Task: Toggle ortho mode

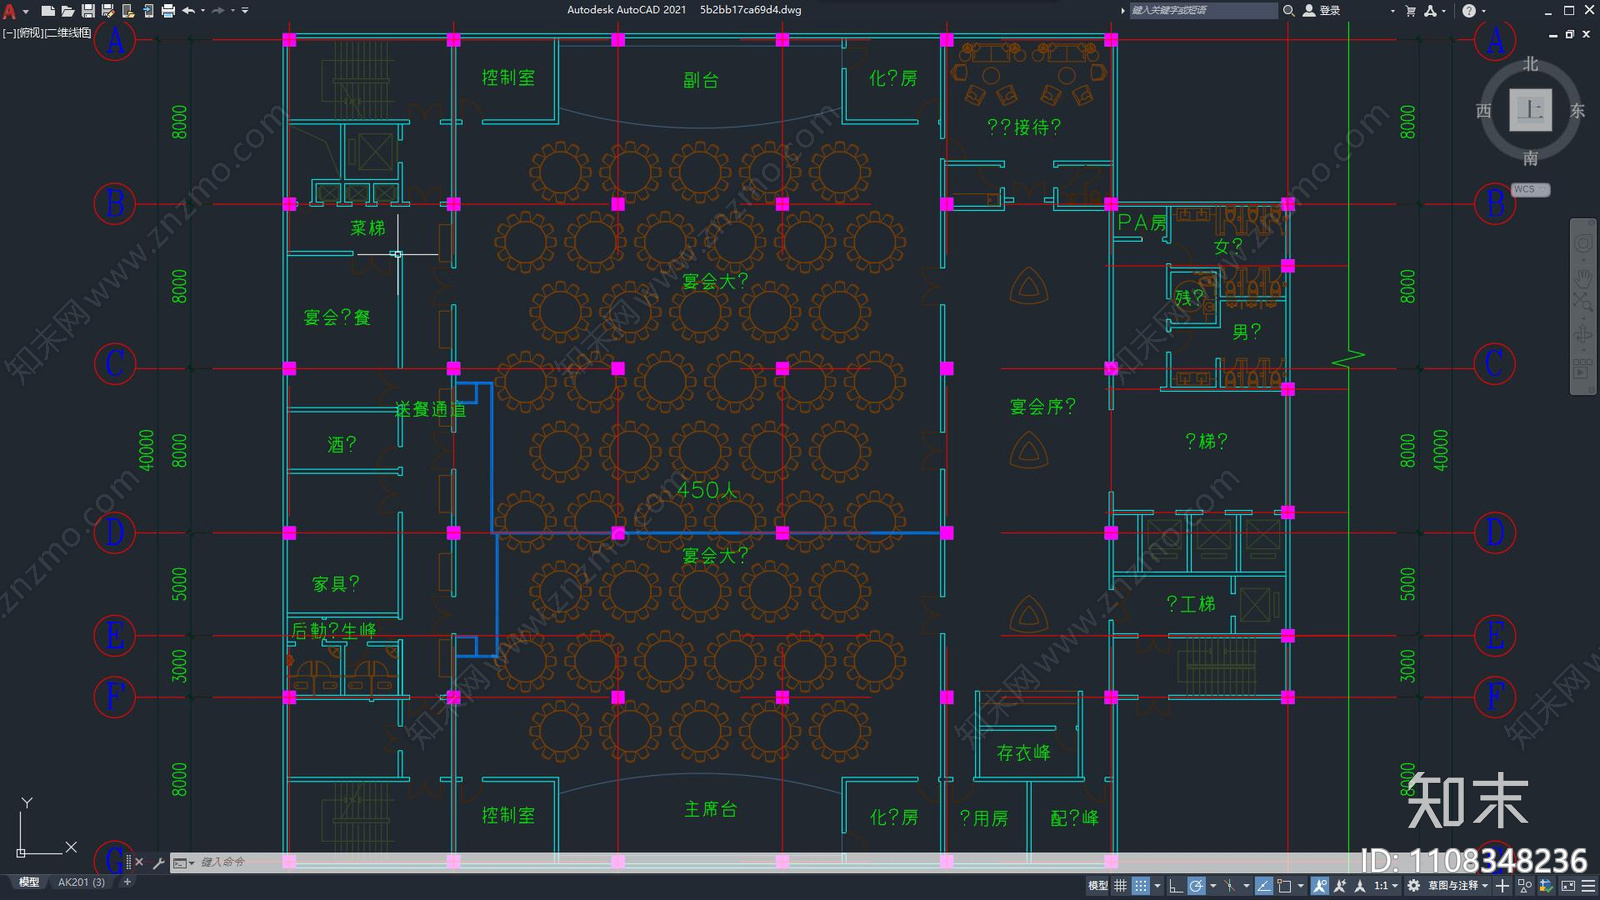Action: (x=1176, y=886)
